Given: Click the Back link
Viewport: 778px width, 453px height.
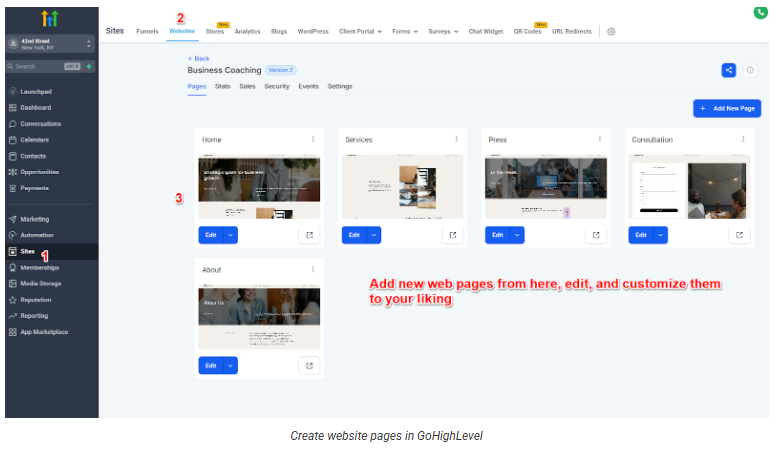Looking at the screenshot, I should tap(198, 59).
